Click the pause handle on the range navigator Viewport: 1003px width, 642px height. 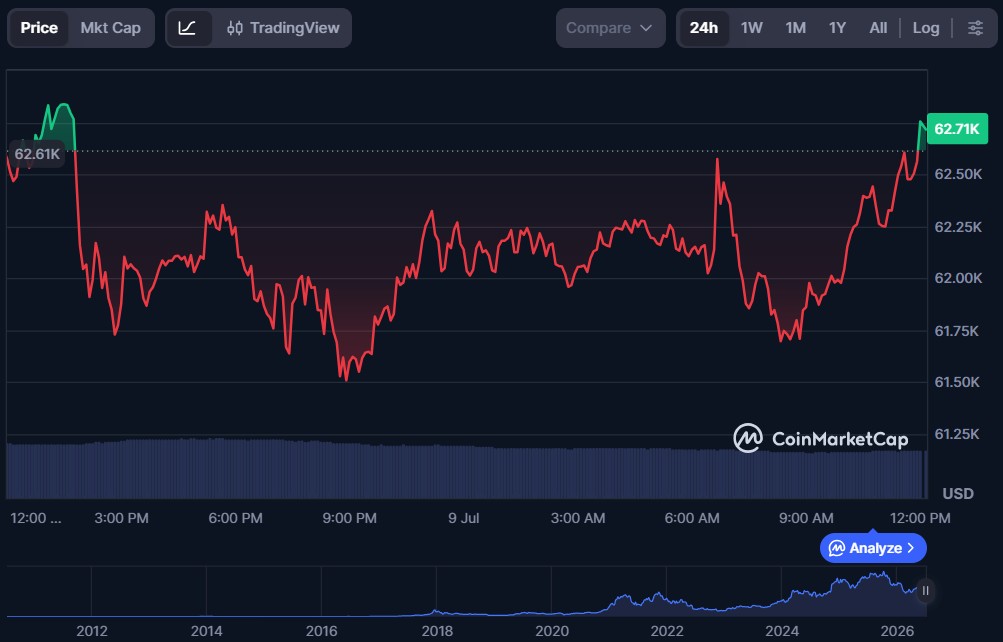[925, 591]
